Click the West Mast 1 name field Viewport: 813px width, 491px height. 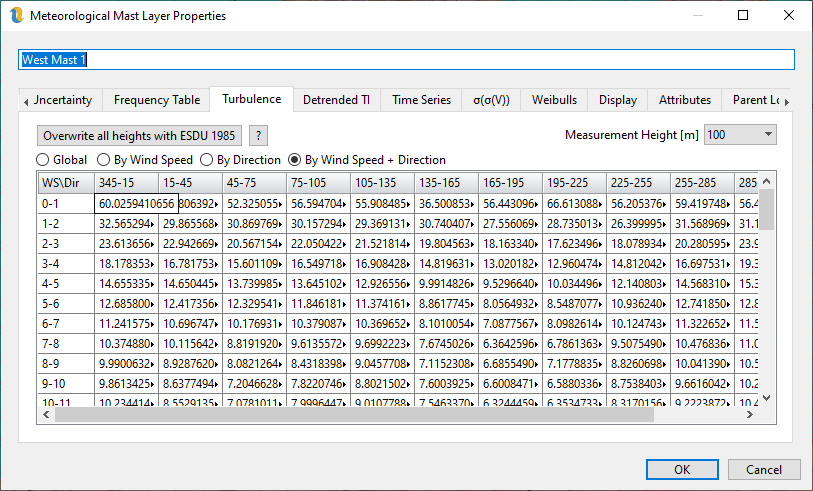pos(406,60)
